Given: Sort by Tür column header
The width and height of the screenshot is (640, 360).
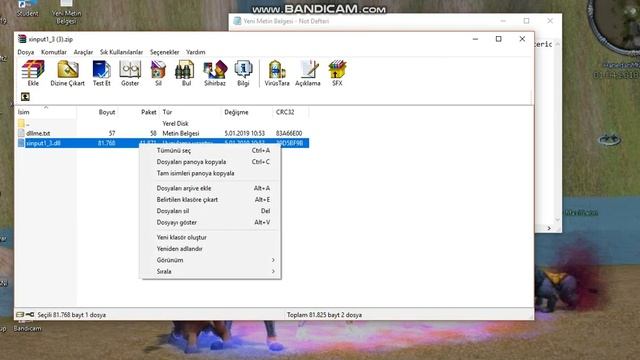Looking at the screenshot, I should point(190,112).
